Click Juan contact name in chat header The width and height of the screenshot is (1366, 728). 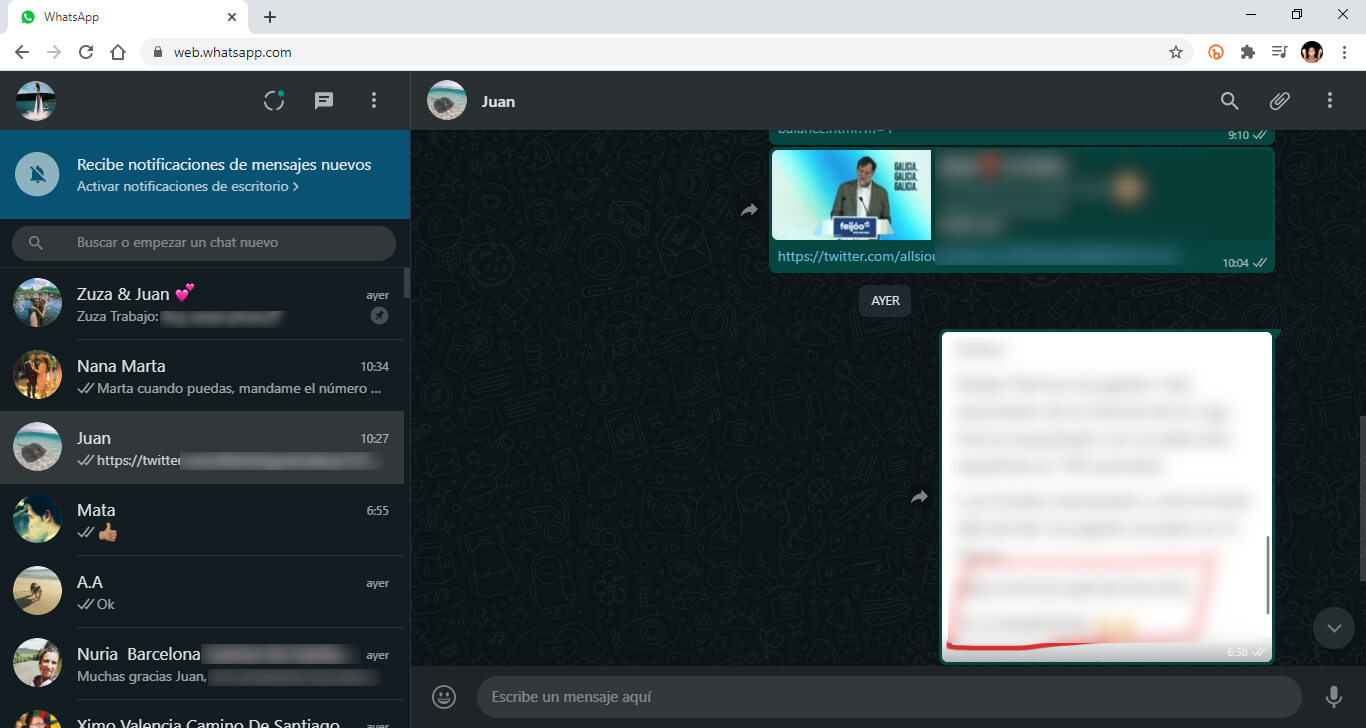click(498, 101)
